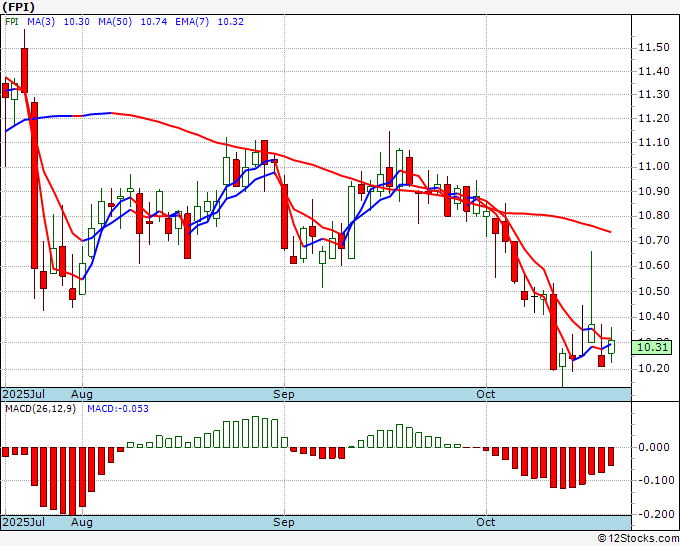Click the -0.200 MACD axis label
Image resolution: width=680 pixels, height=546 pixels.
[654, 514]
